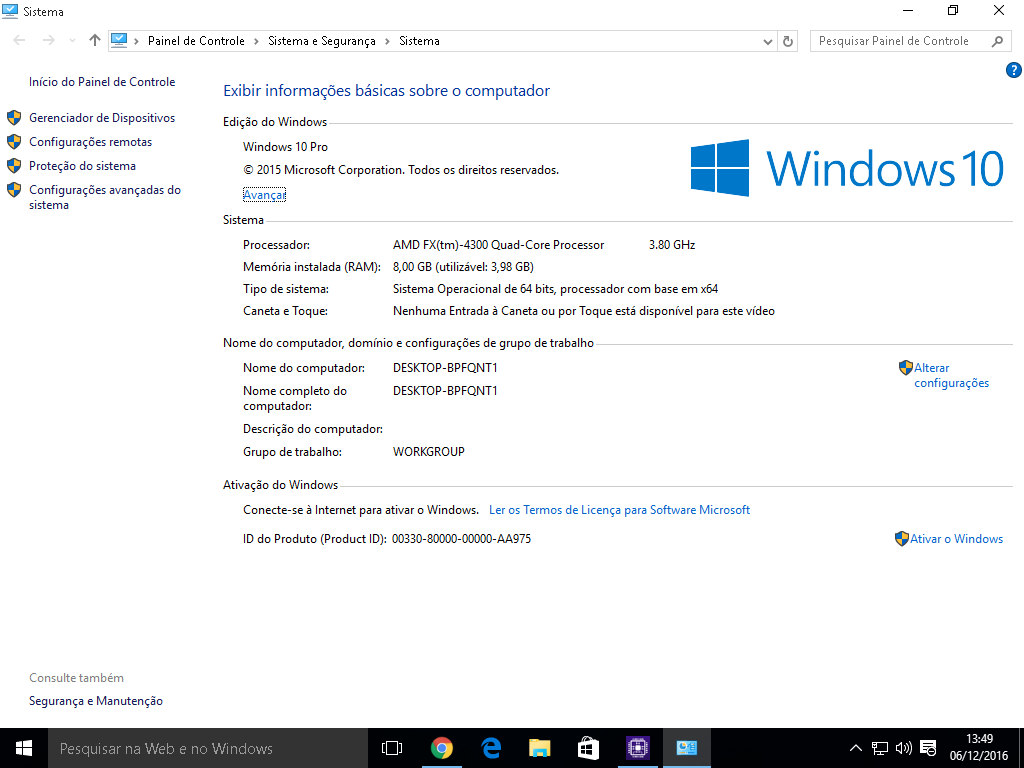Open purple chip app on the taskbar
The height and width of the screenshot is (768, 1024).
point(637,748)
